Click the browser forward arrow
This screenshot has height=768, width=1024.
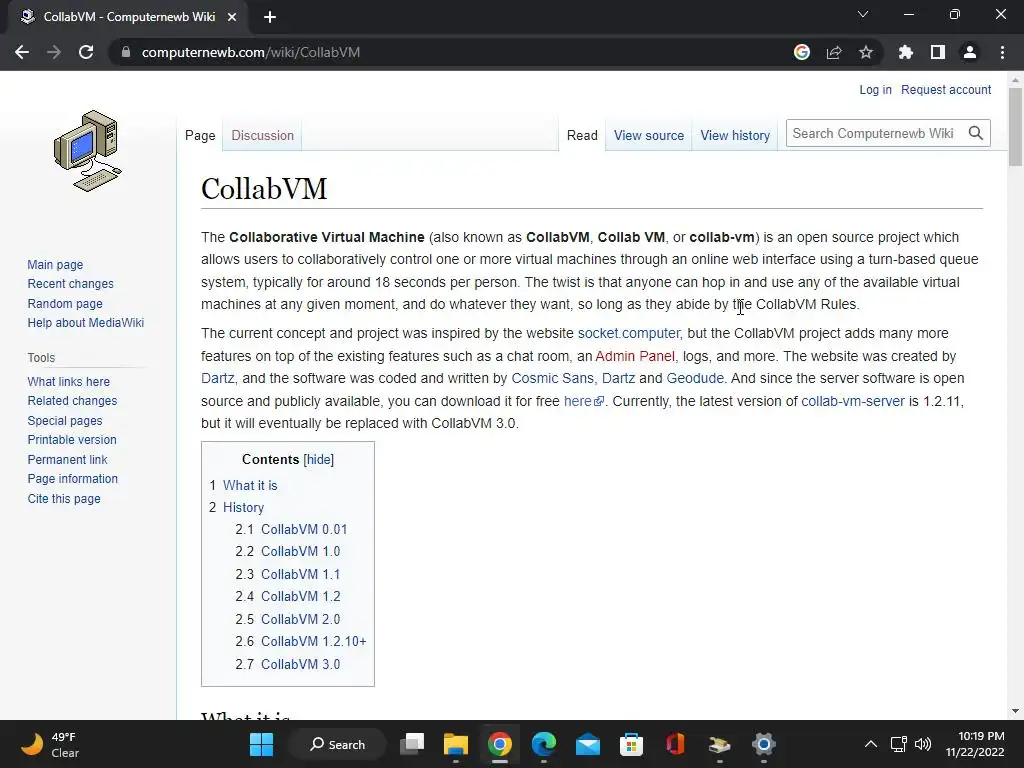[x=54, y=52]
